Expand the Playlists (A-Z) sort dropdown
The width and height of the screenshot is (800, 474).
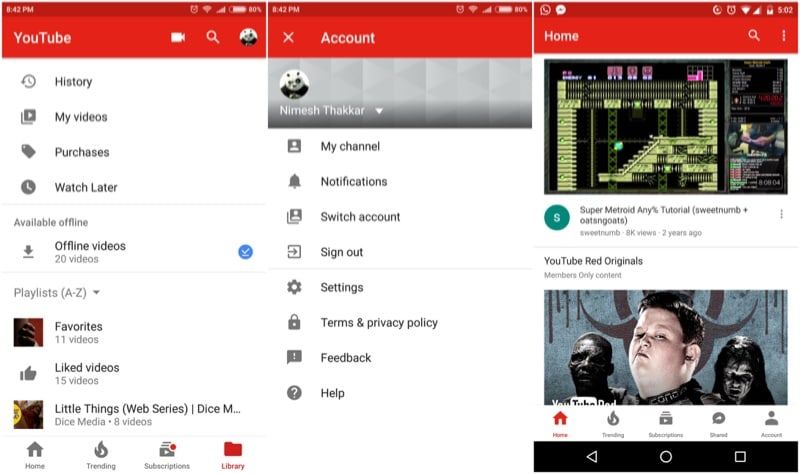click(x=96, y=293)
